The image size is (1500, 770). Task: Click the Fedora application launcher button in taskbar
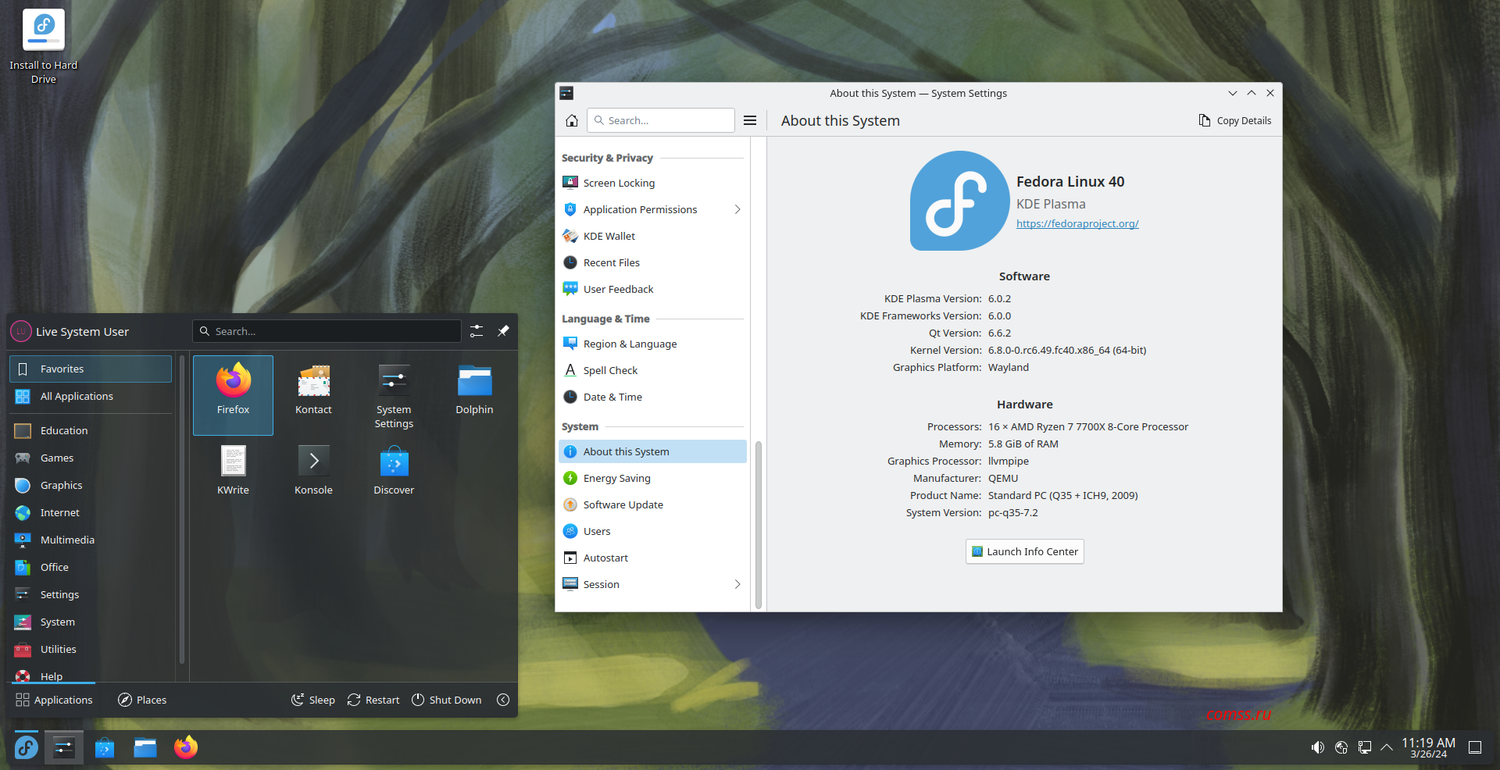26,747
